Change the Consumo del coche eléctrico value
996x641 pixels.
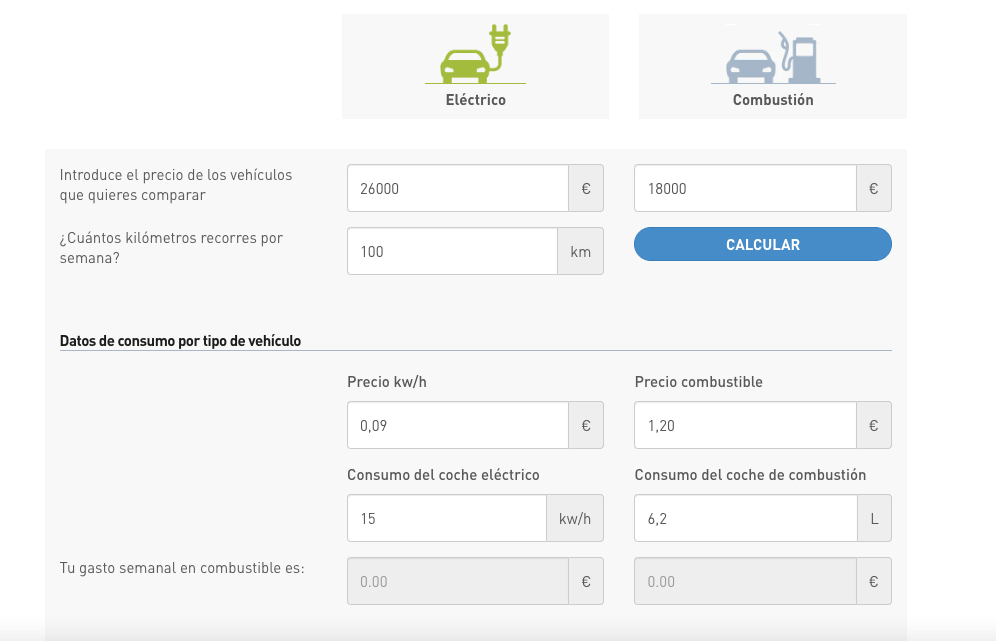point(447,518)
